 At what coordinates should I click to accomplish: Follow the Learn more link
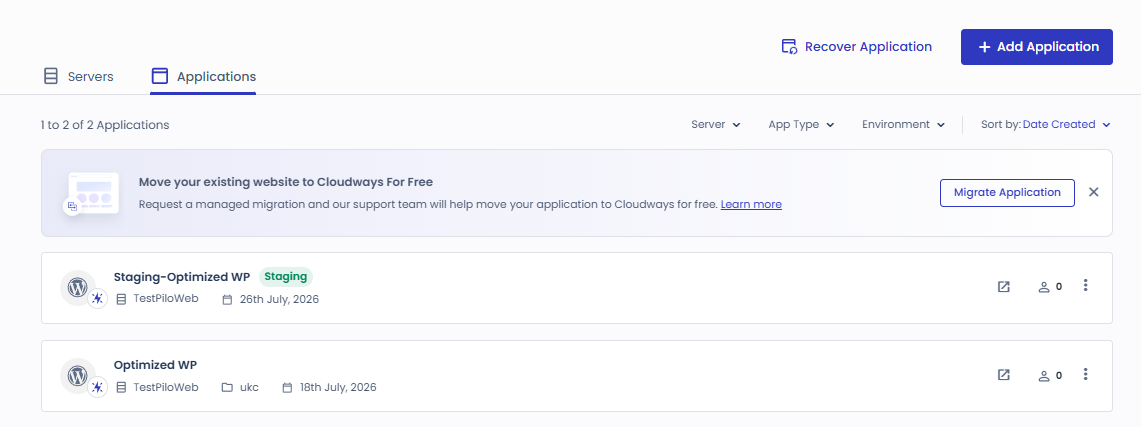pos(751,204)
